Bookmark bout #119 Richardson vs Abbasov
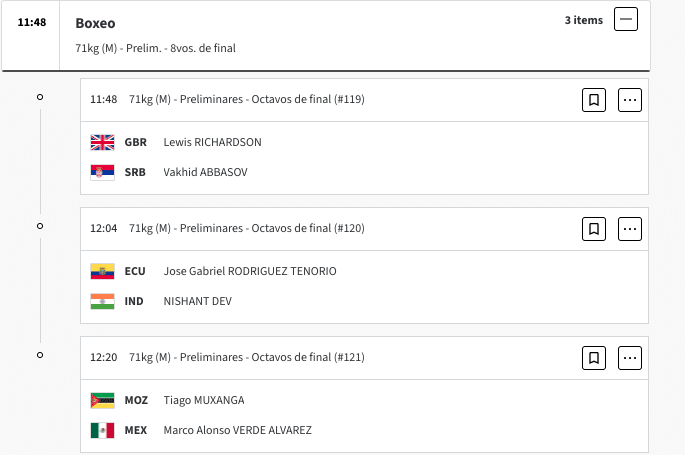 594,100
